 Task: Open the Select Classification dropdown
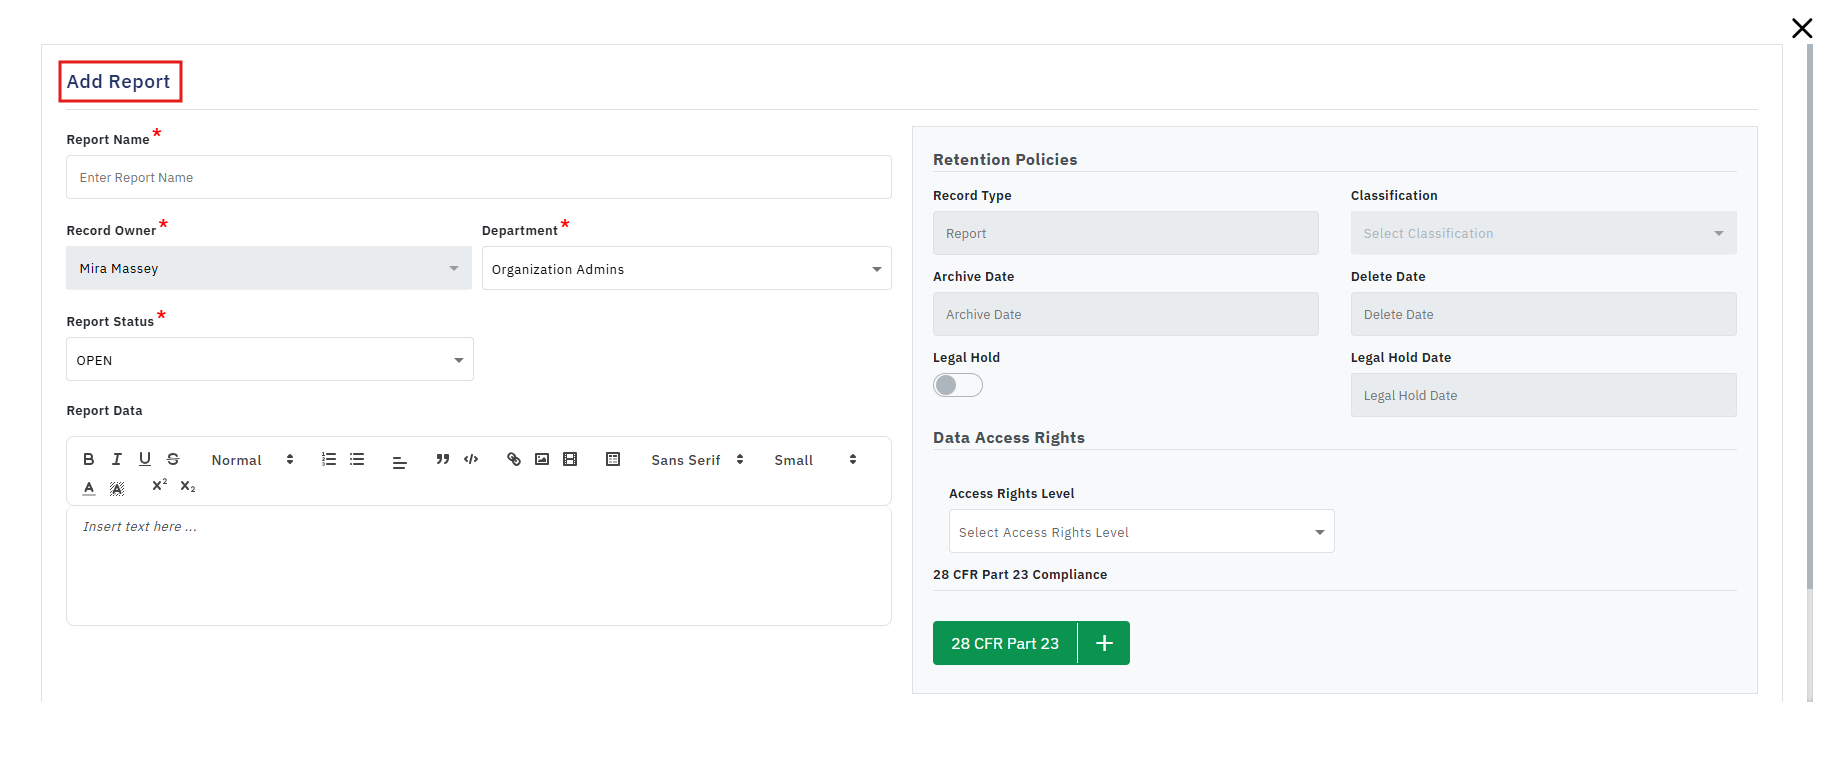(1543, 233)
